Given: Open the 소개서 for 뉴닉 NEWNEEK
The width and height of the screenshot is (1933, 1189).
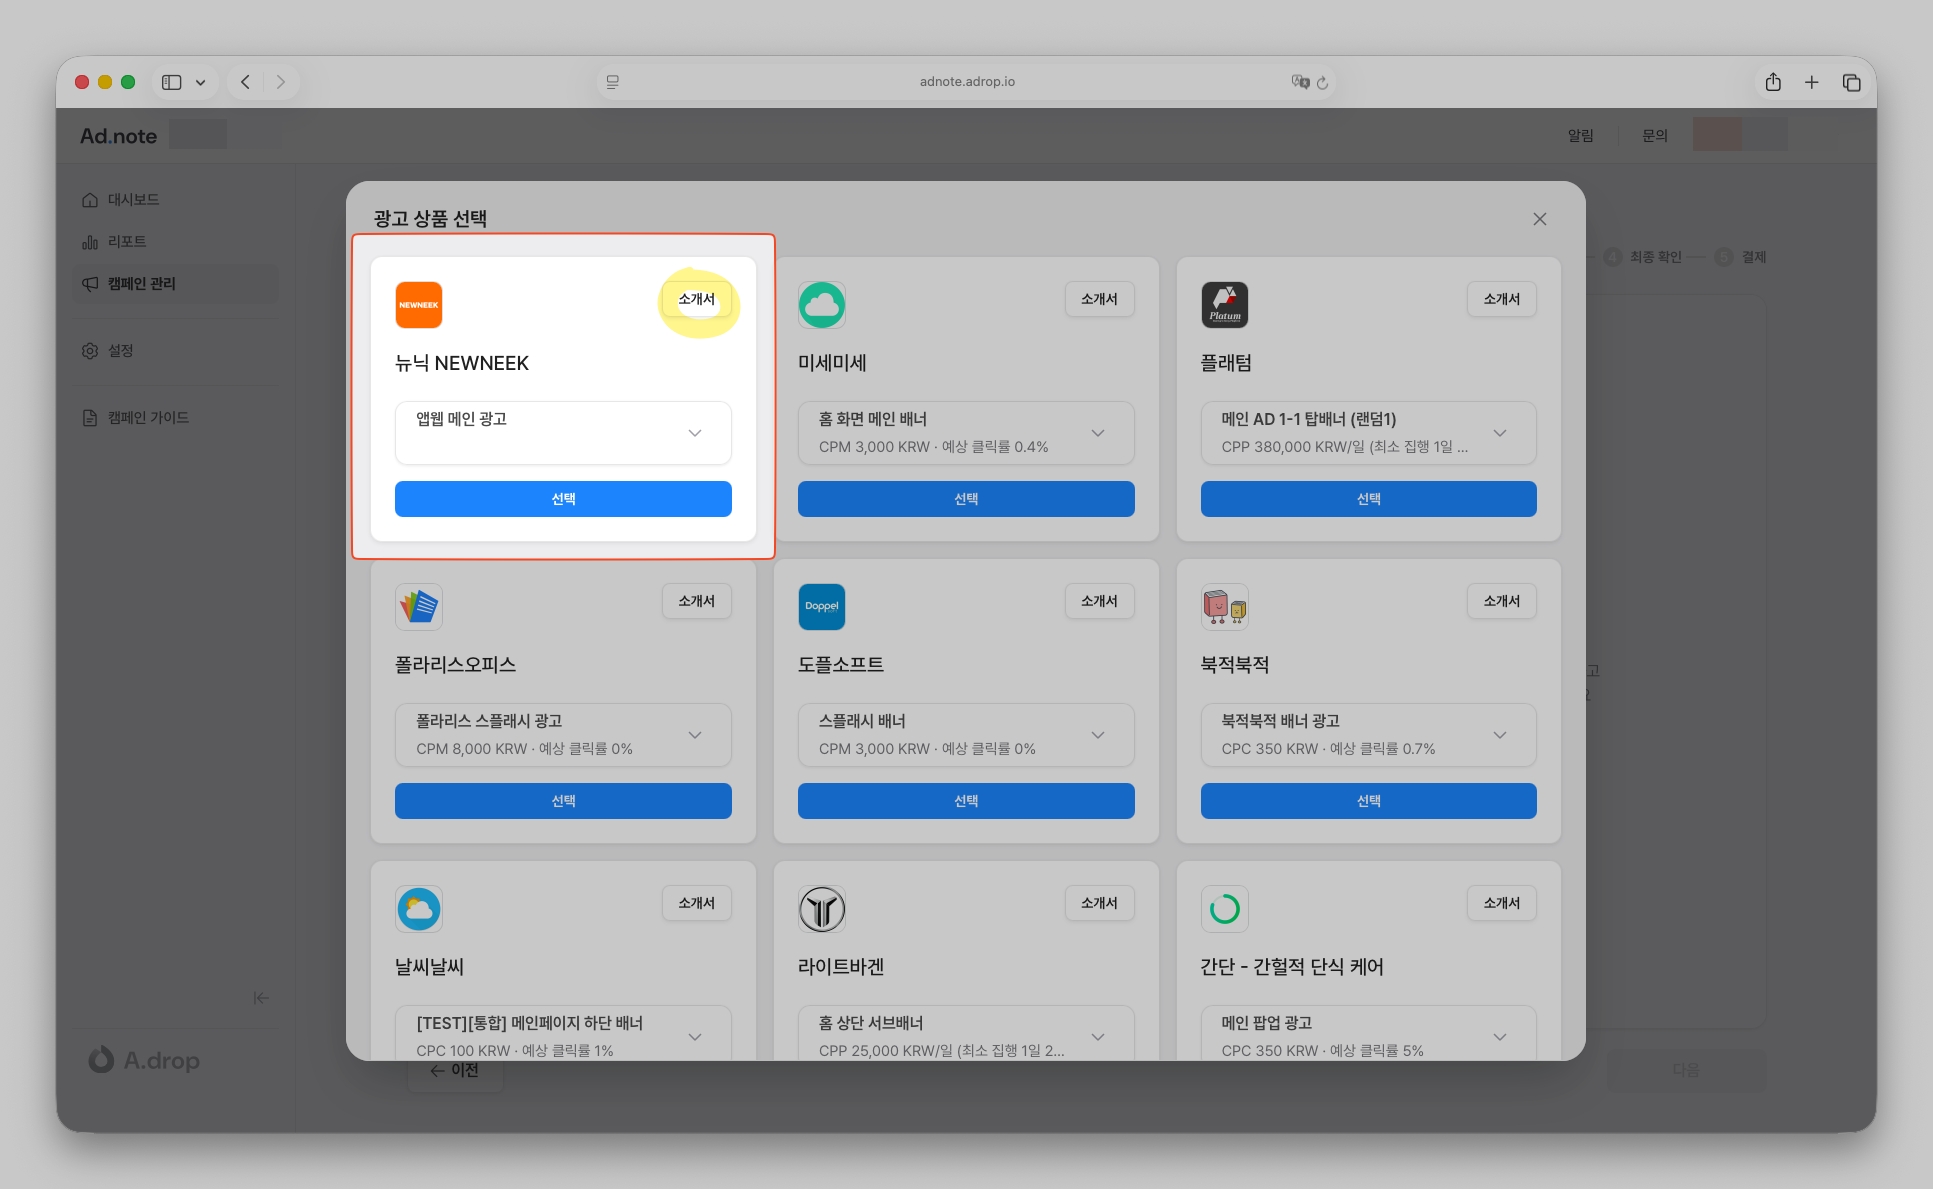Looking at the screenshot, I should point(696,299).
